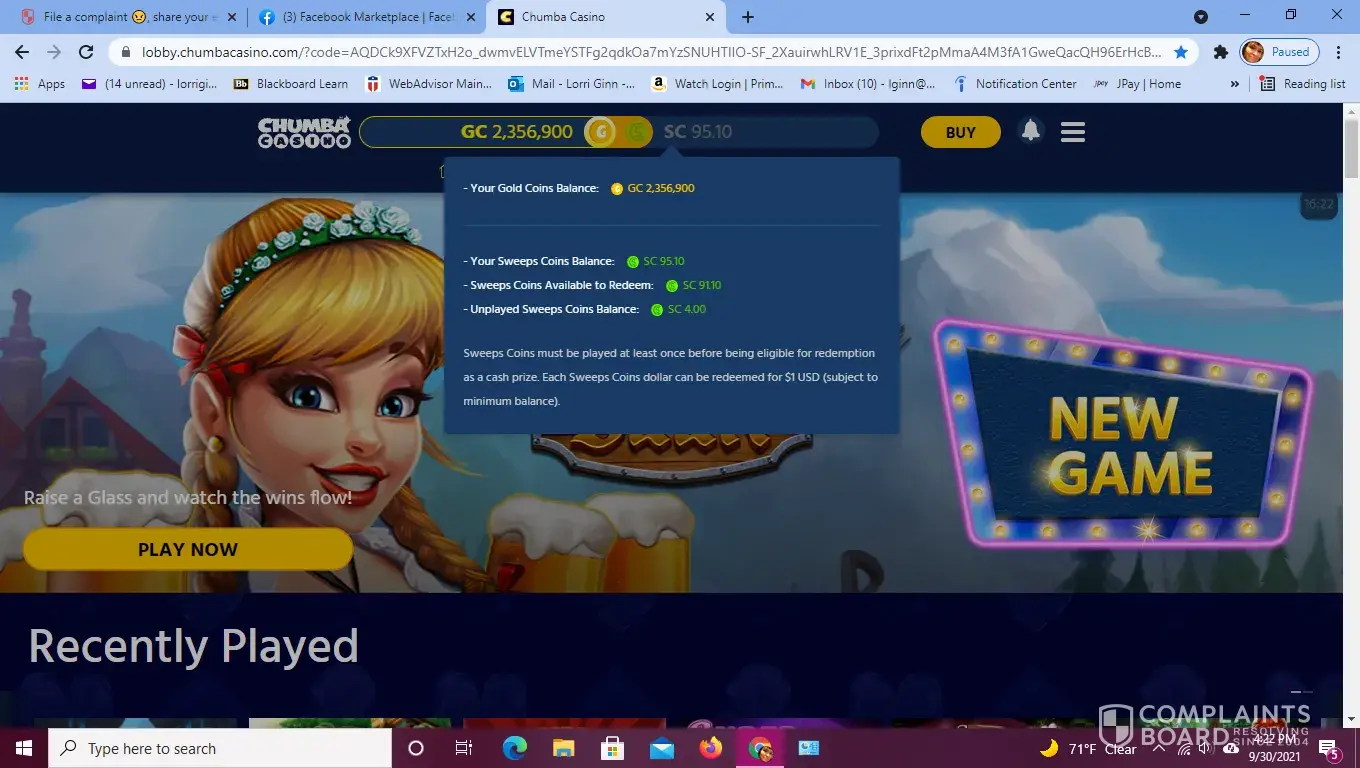The image size is (1360, 768).
Task: Open the tab search dropdown
Action: coord(1201,17)
